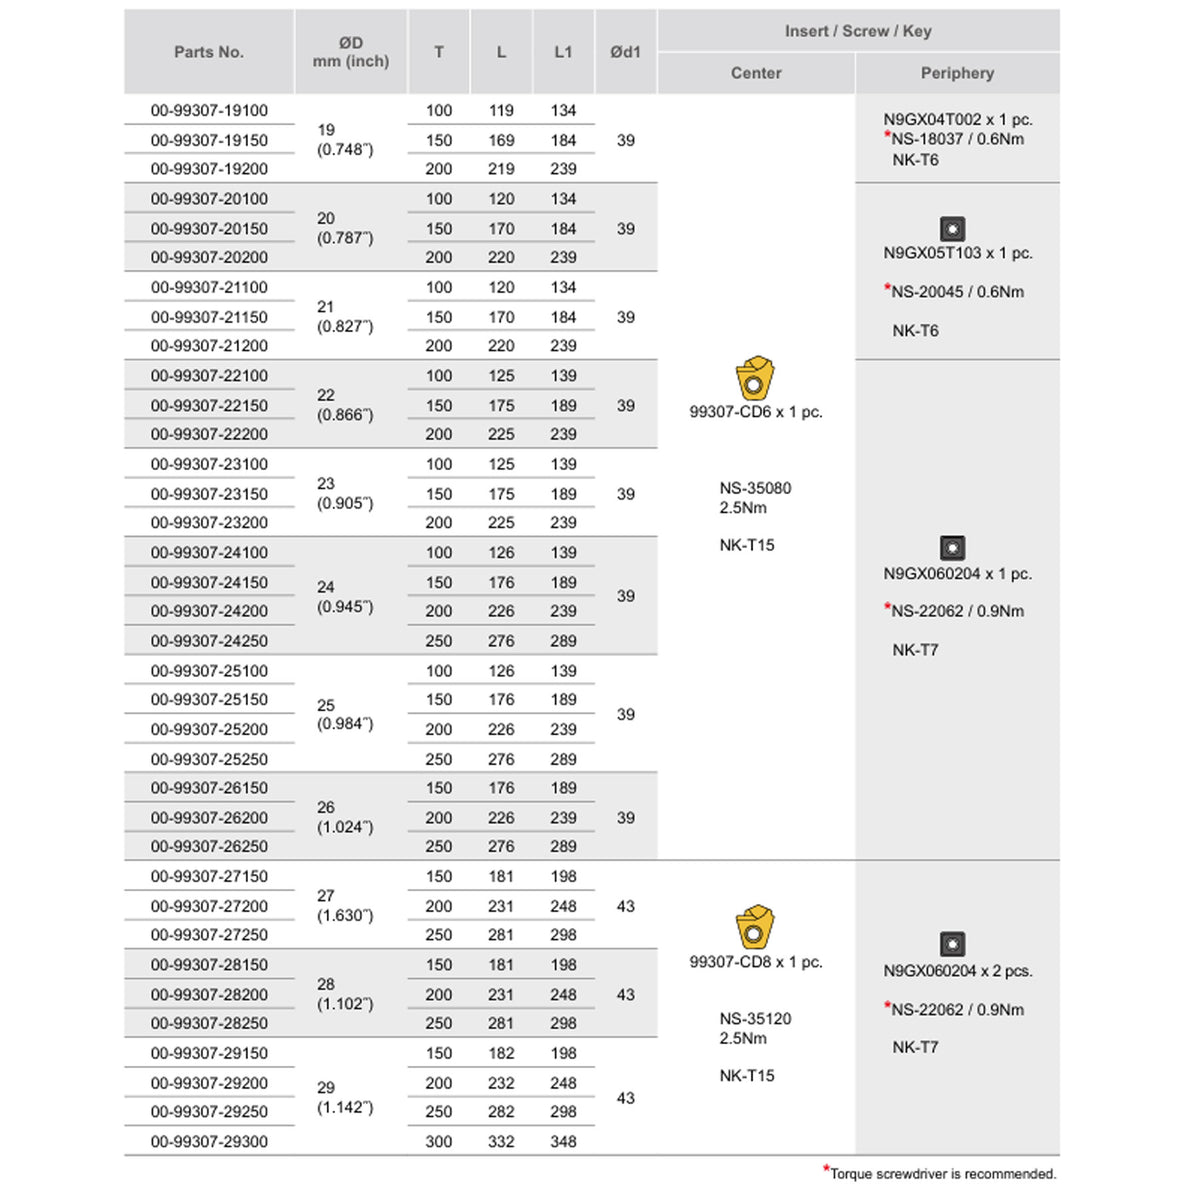Select the Periphery column header
This screenshot has width=1200, height=1200.
coord(958,73)
